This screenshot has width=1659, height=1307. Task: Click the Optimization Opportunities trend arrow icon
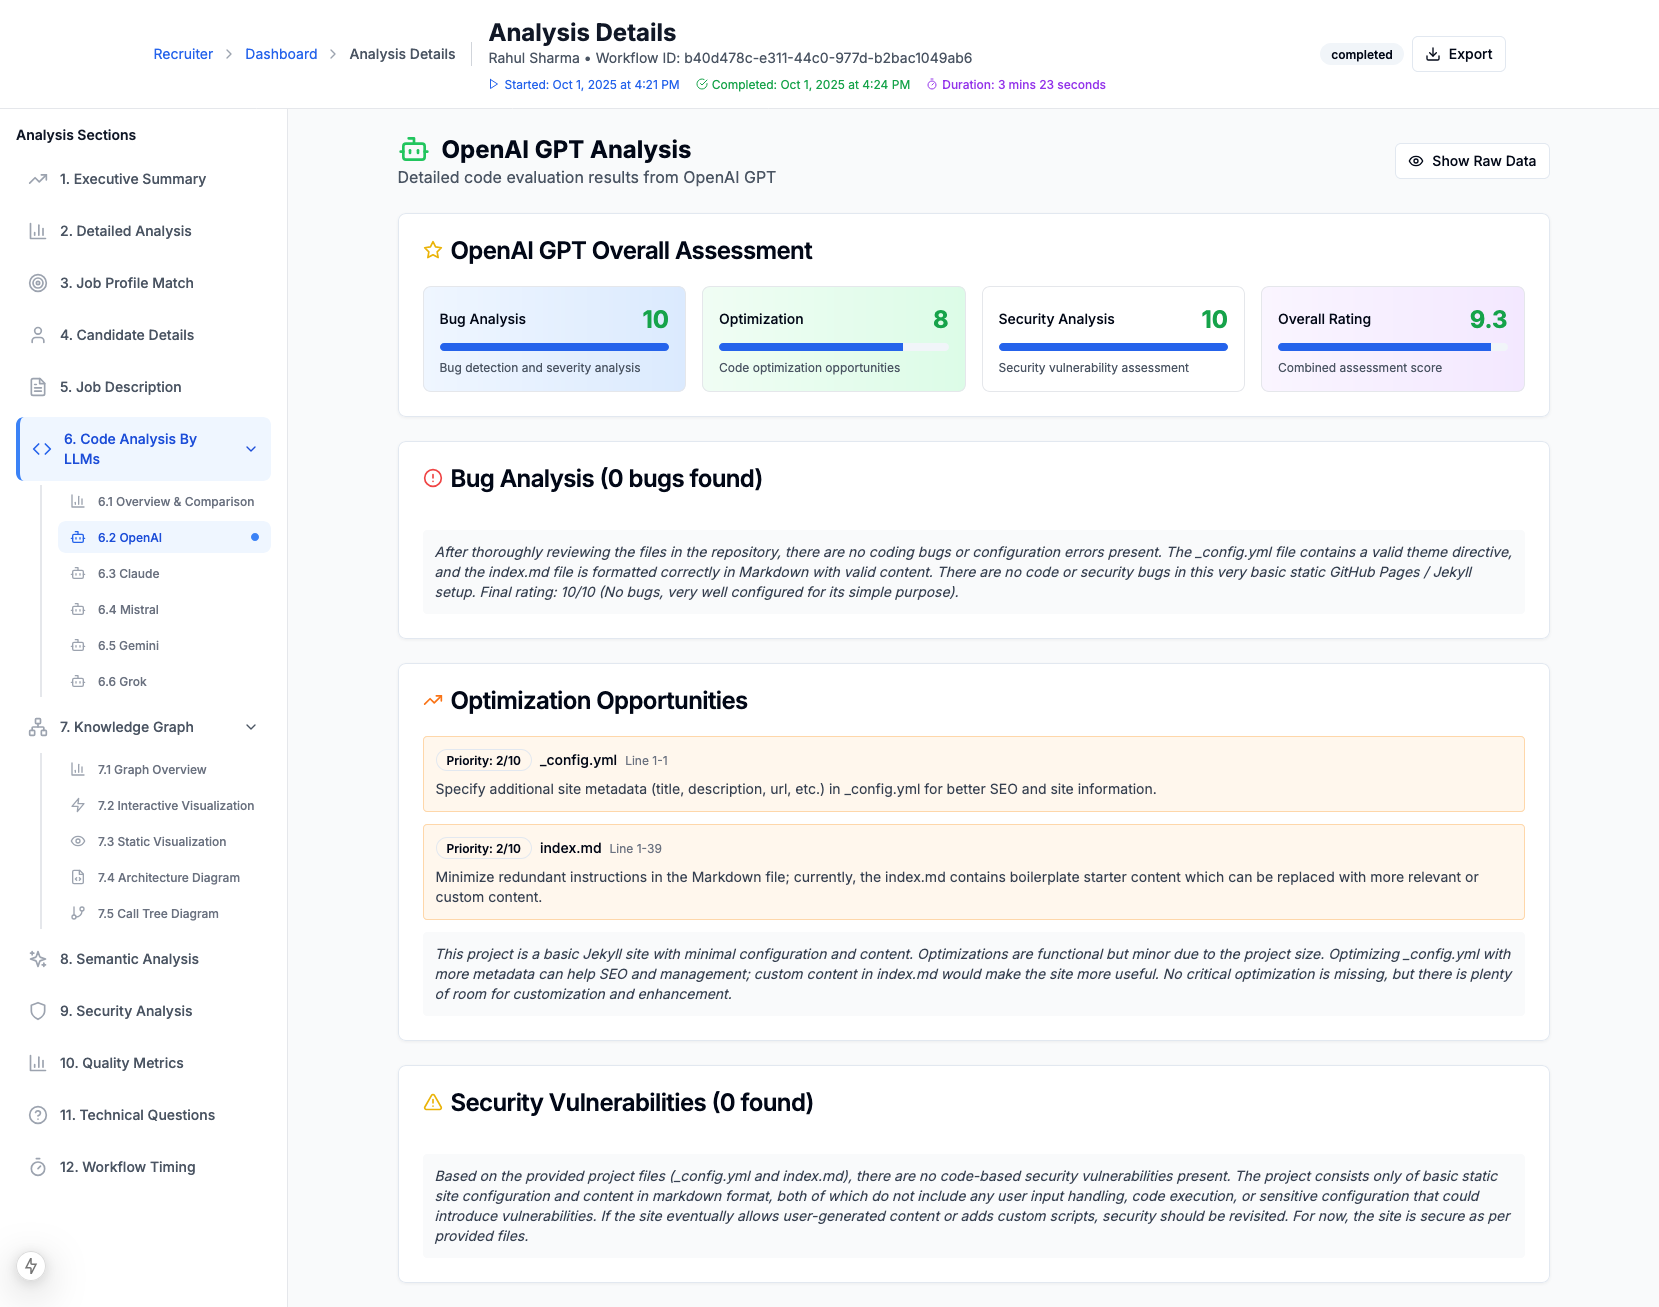tap(433, 700)
